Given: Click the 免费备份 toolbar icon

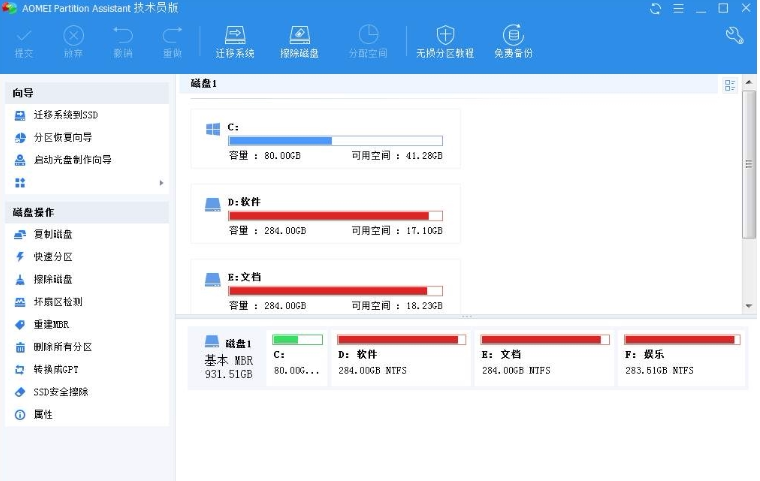Looking at the screenshot, I should pos(512,37).
